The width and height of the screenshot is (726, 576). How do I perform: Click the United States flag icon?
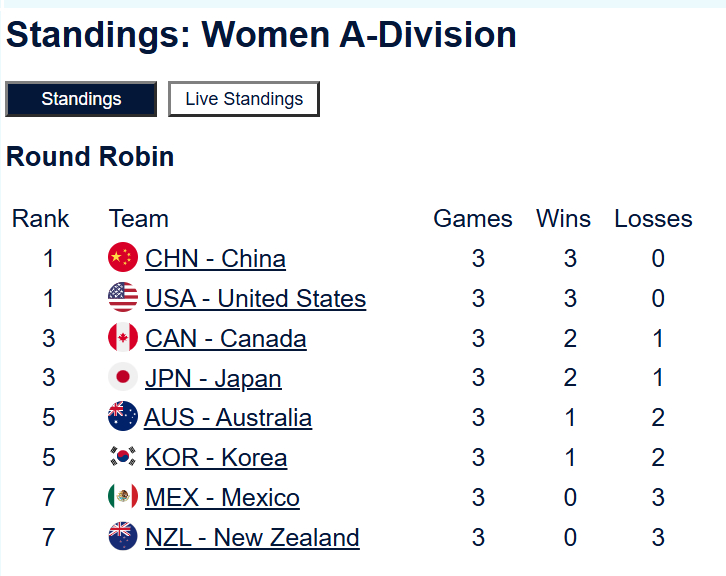(122, 298)
